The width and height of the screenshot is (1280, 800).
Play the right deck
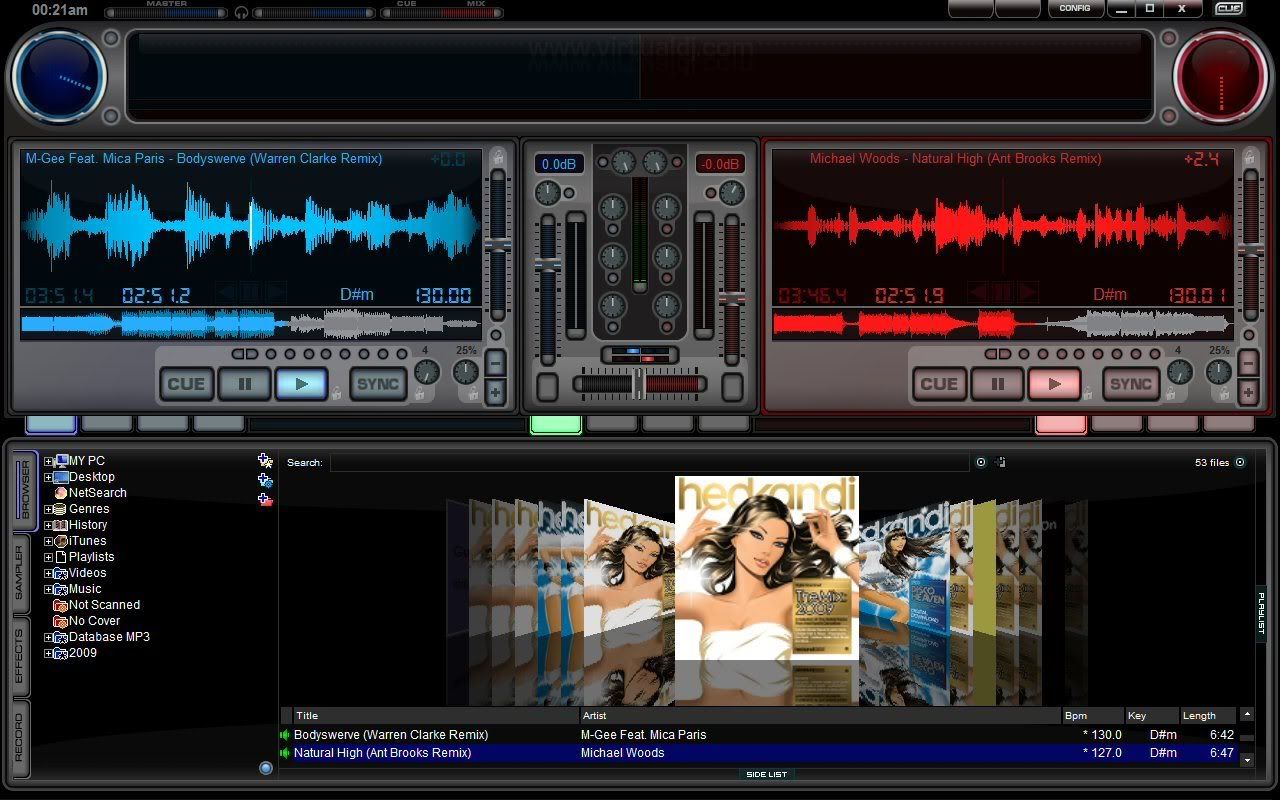click(x=1054, y=384)
